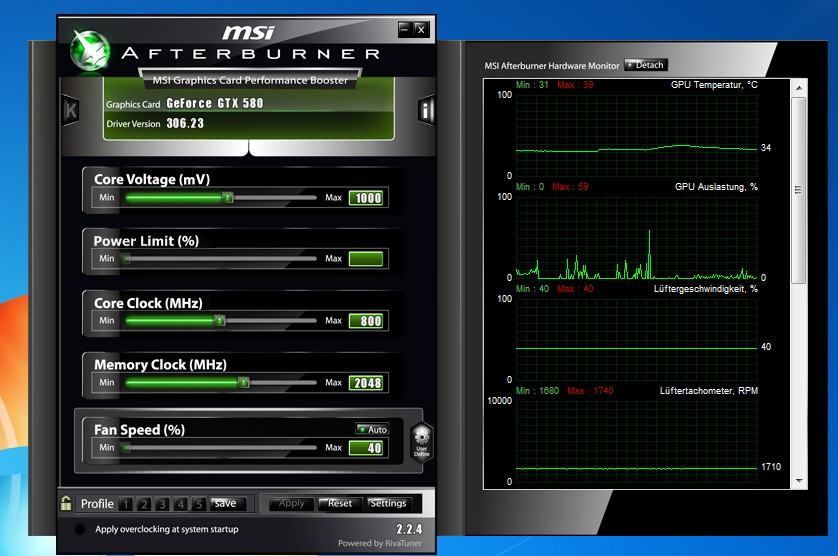838x556 pixels.
Task: Select profile slot 5
Action: [198, 504]
